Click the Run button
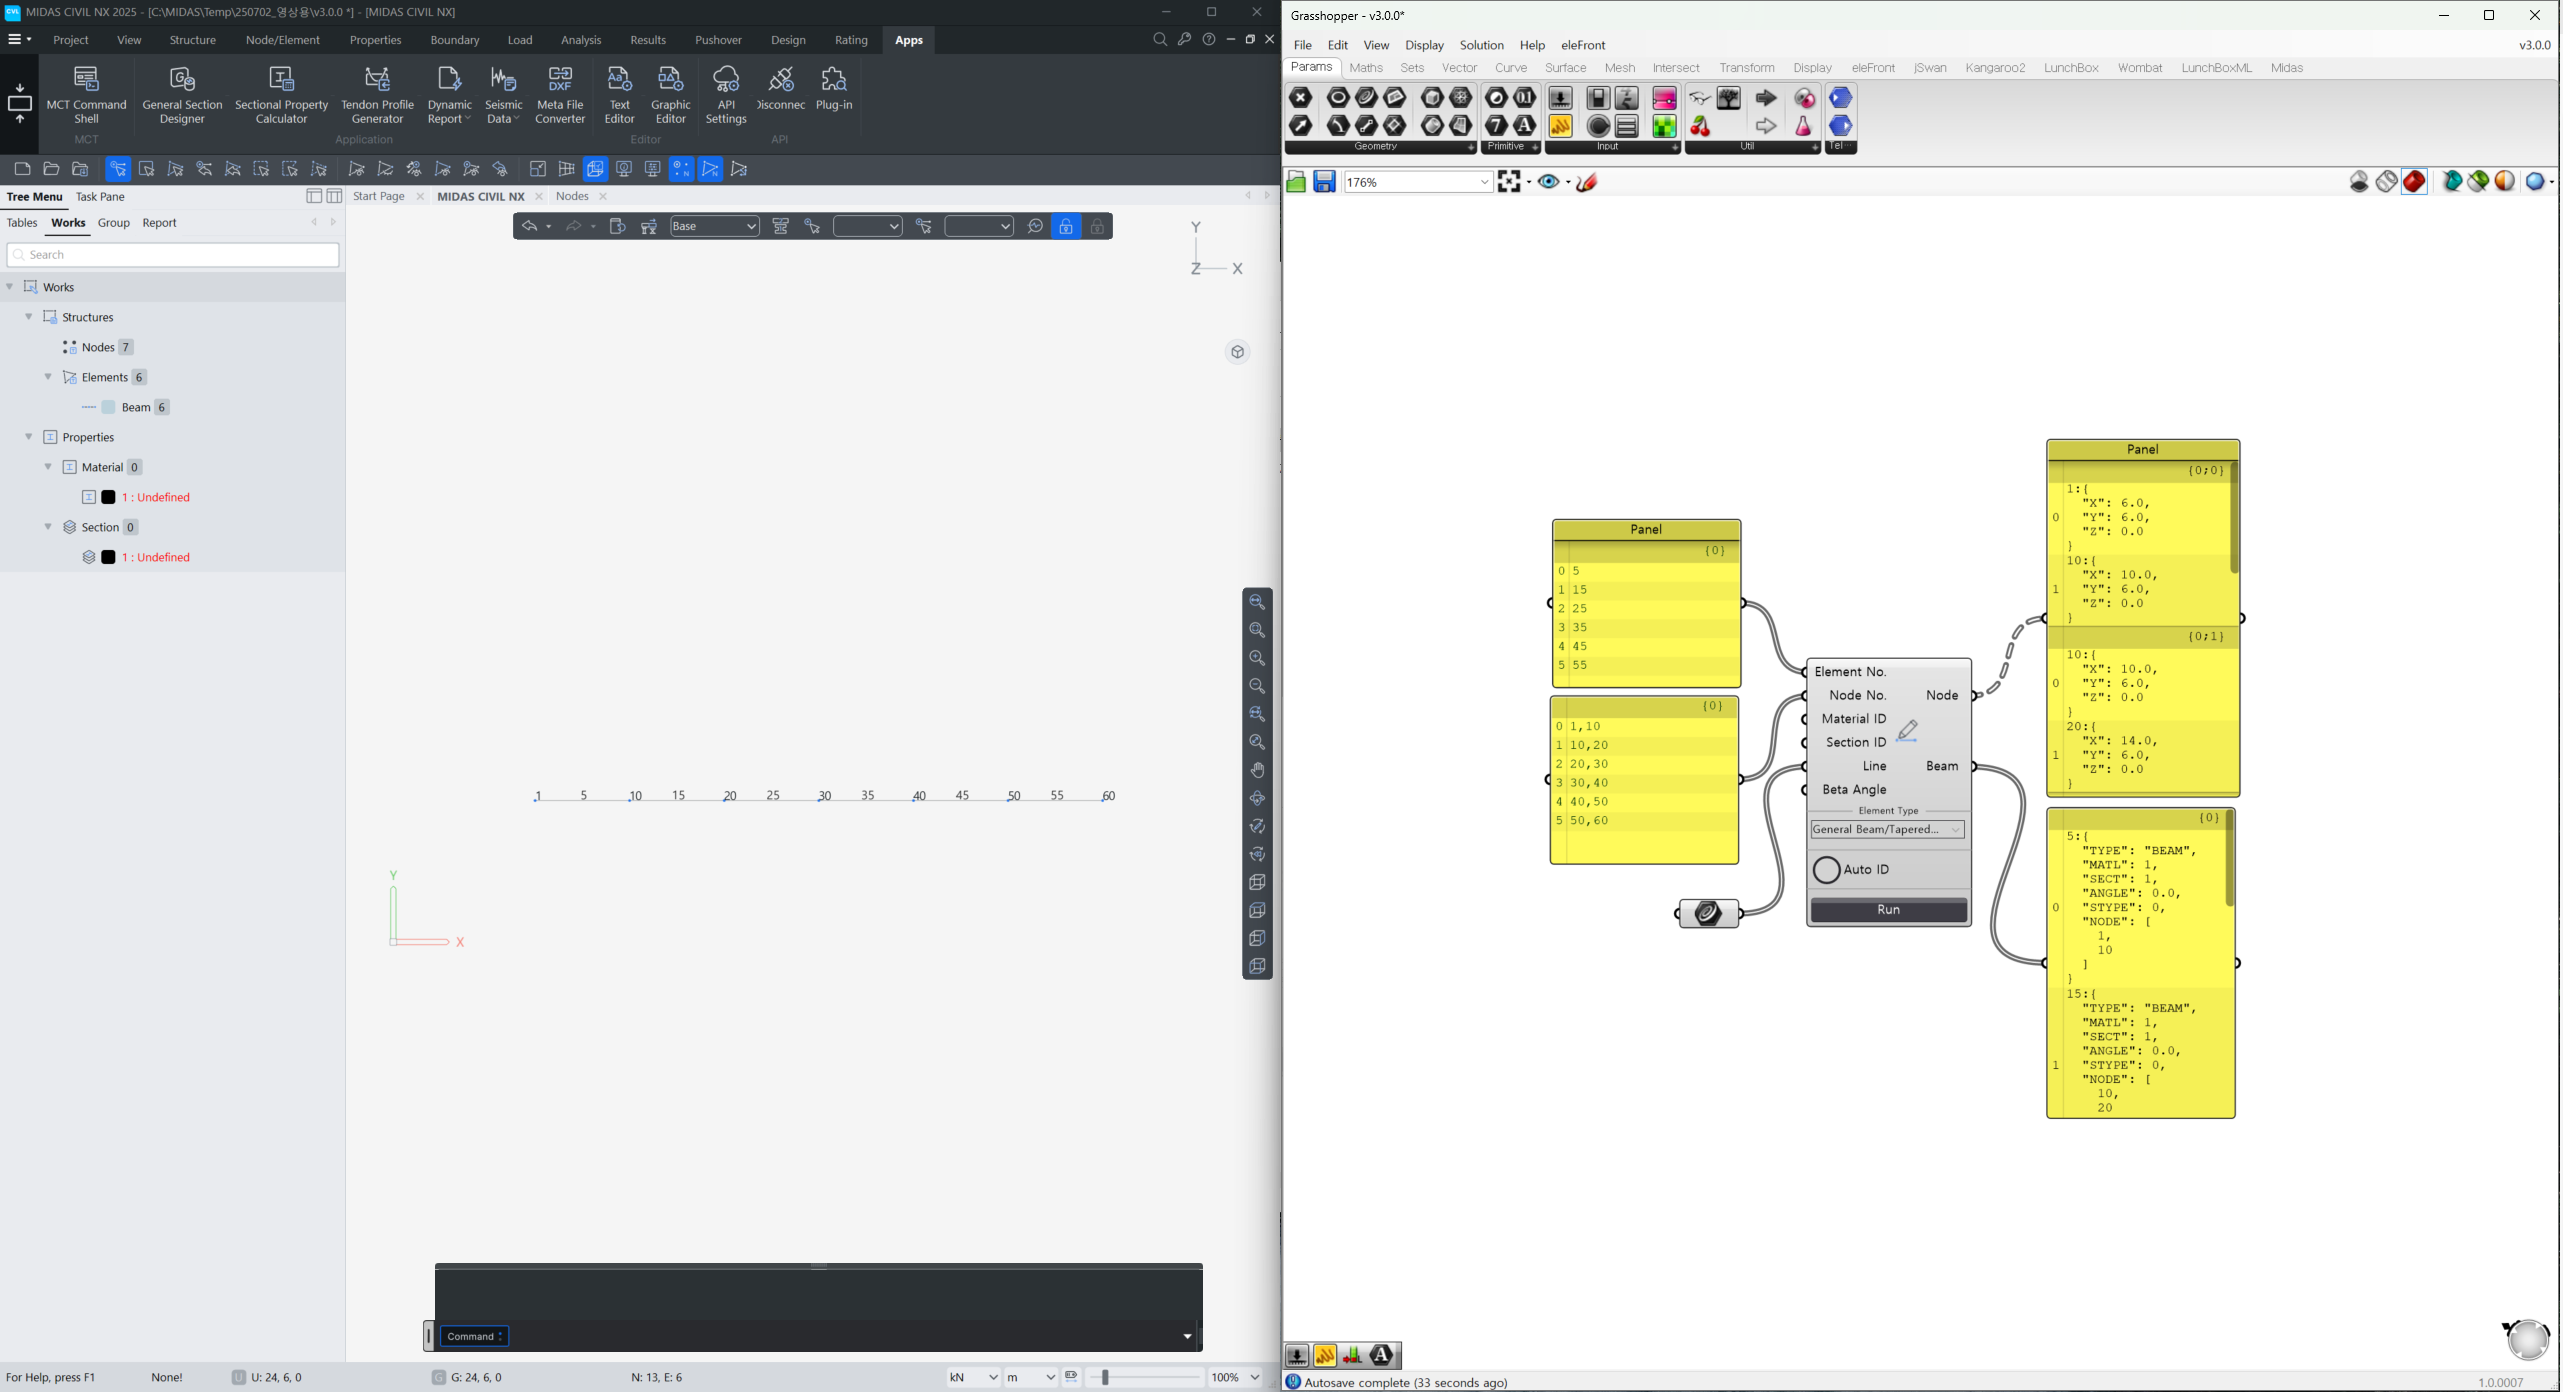 point(1888,910)
